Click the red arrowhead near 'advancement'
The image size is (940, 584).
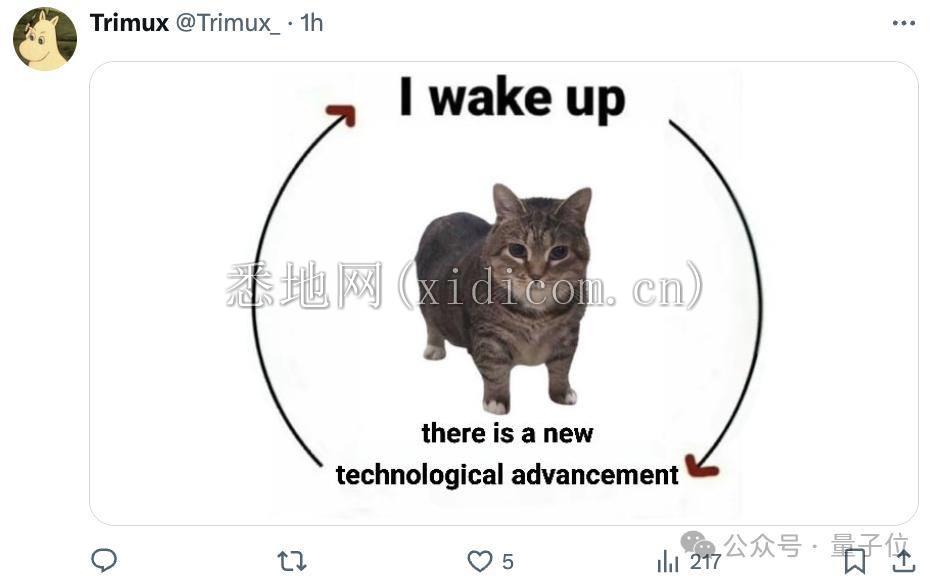click(700, 466)
